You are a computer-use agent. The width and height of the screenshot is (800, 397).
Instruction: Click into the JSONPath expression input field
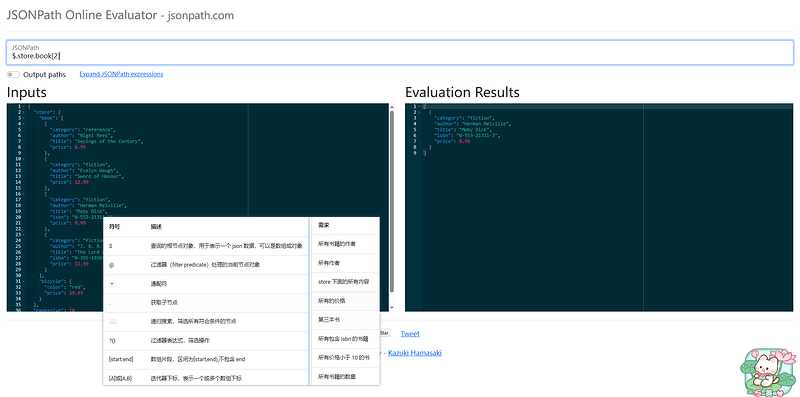[x=399, y=53]
